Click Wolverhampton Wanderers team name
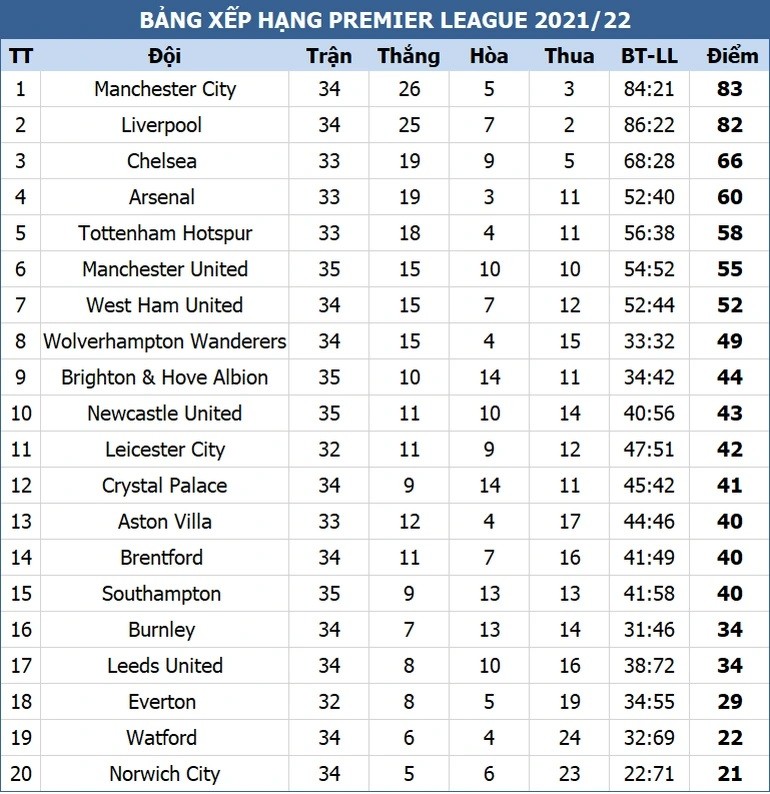 [165, 341]
